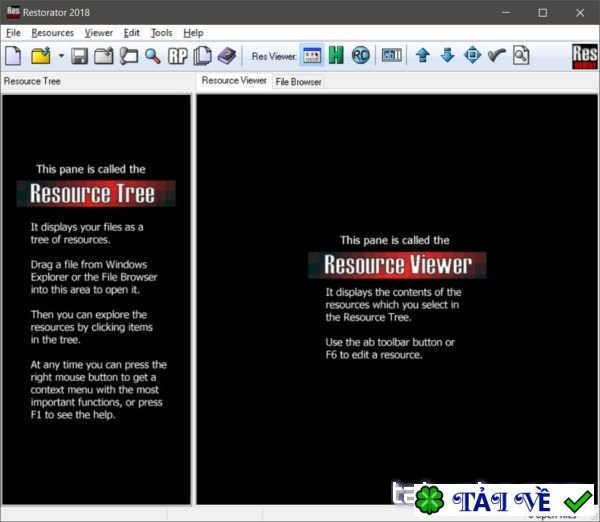Open the Tools menu
Viewport: 600px width, 522px height.
pyautogui.click(x=161, y=33)
